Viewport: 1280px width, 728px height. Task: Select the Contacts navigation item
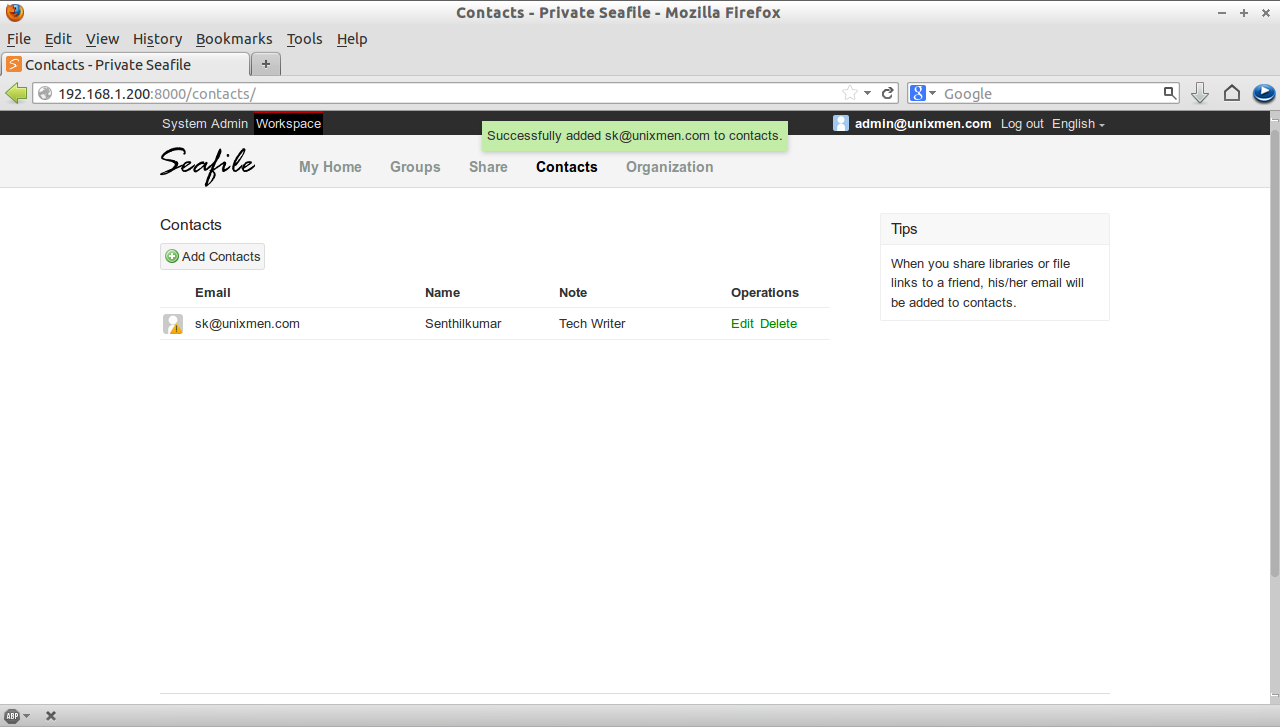click(567, 167)
